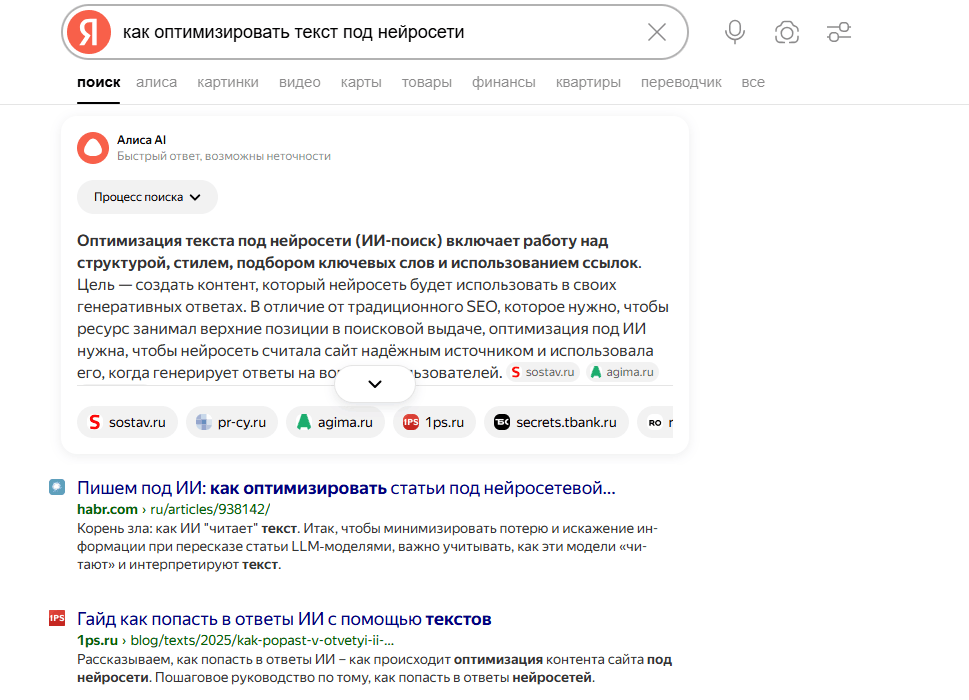Open the 1ps.ru guide about AI answers

pos(283,619)
